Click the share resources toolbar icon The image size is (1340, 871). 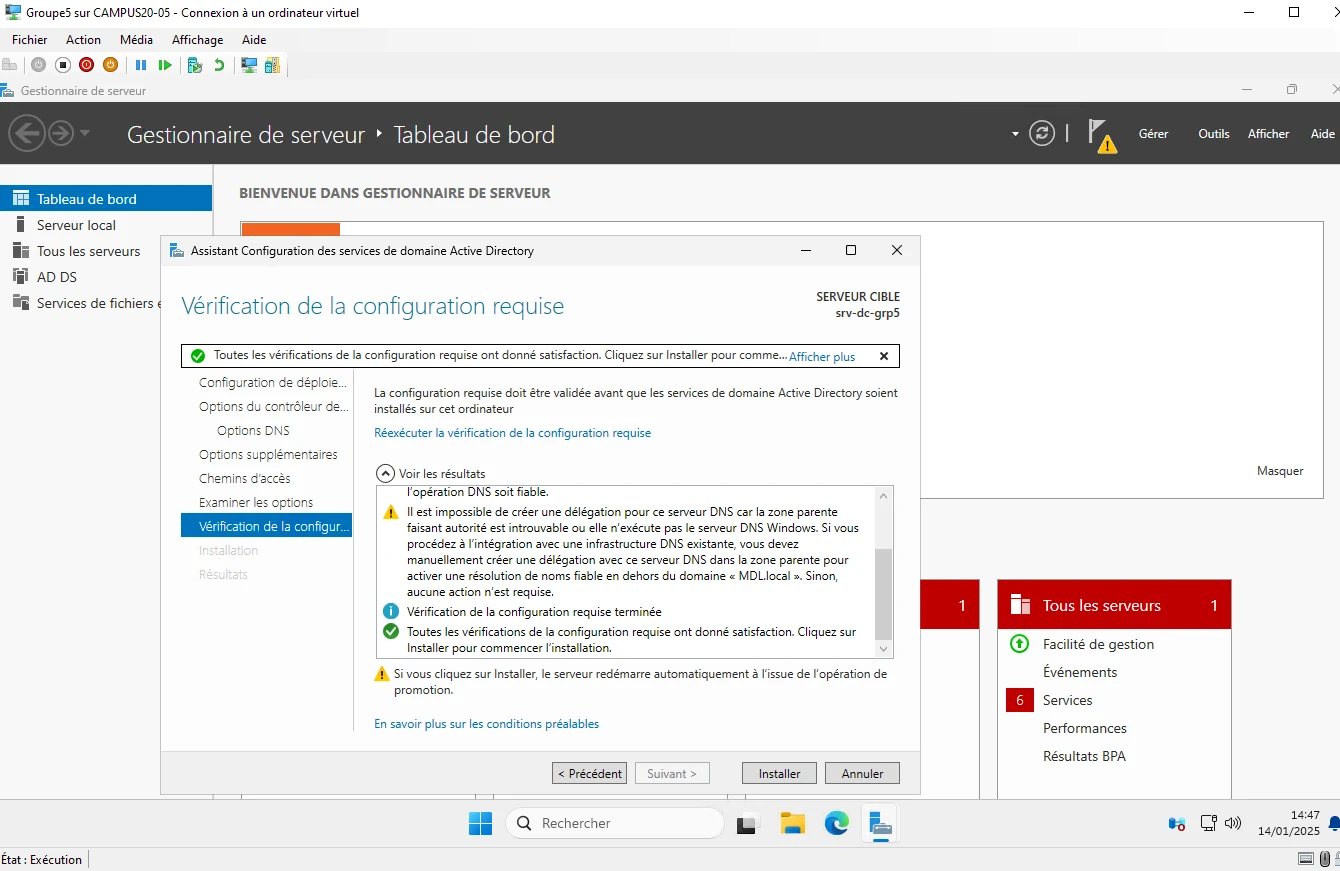272,65
